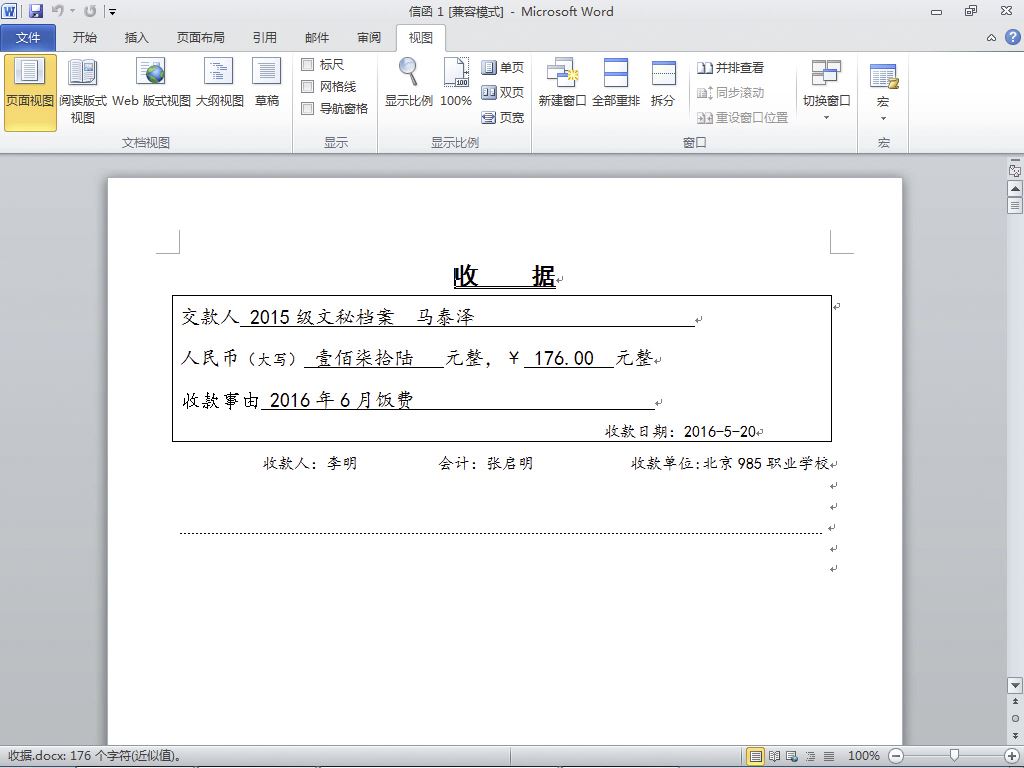Viewport: 1024px width, 768px height.
Task: Open the Zoom dialog (显示比例)
Action: point(408,84)
